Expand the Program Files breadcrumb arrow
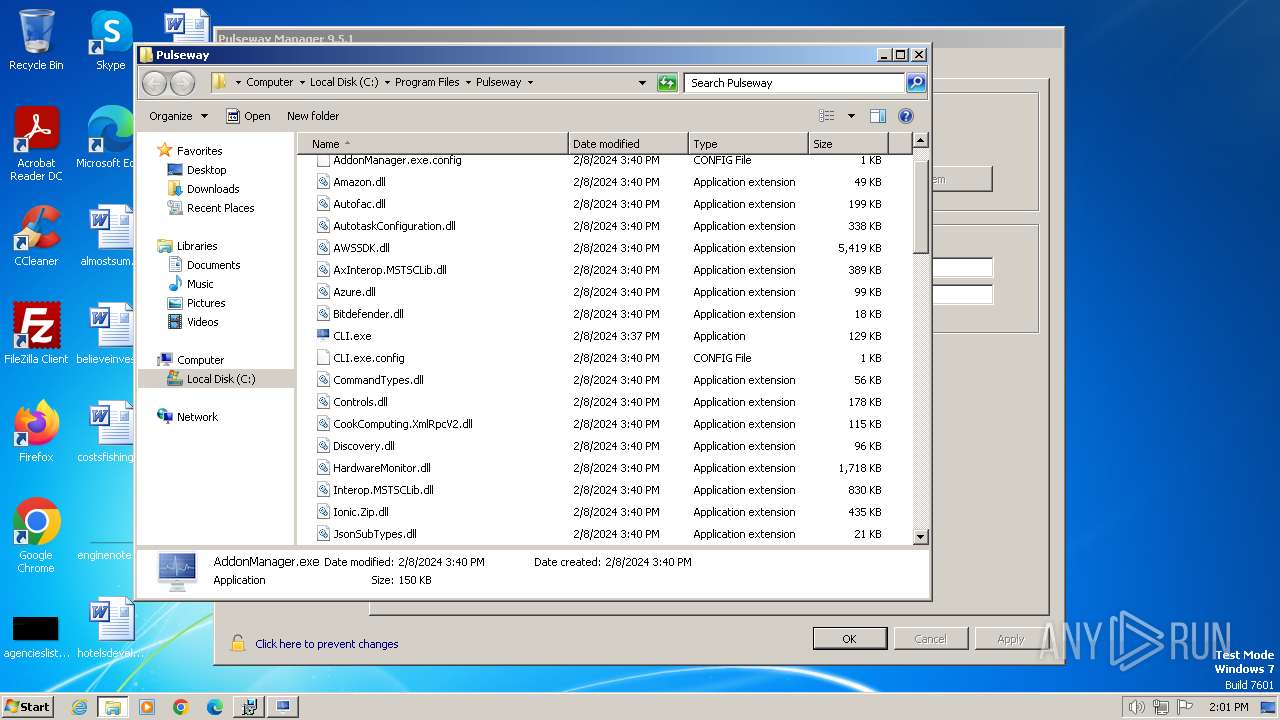Screen dimensions: 1280x720 click(x=467, y=83)
